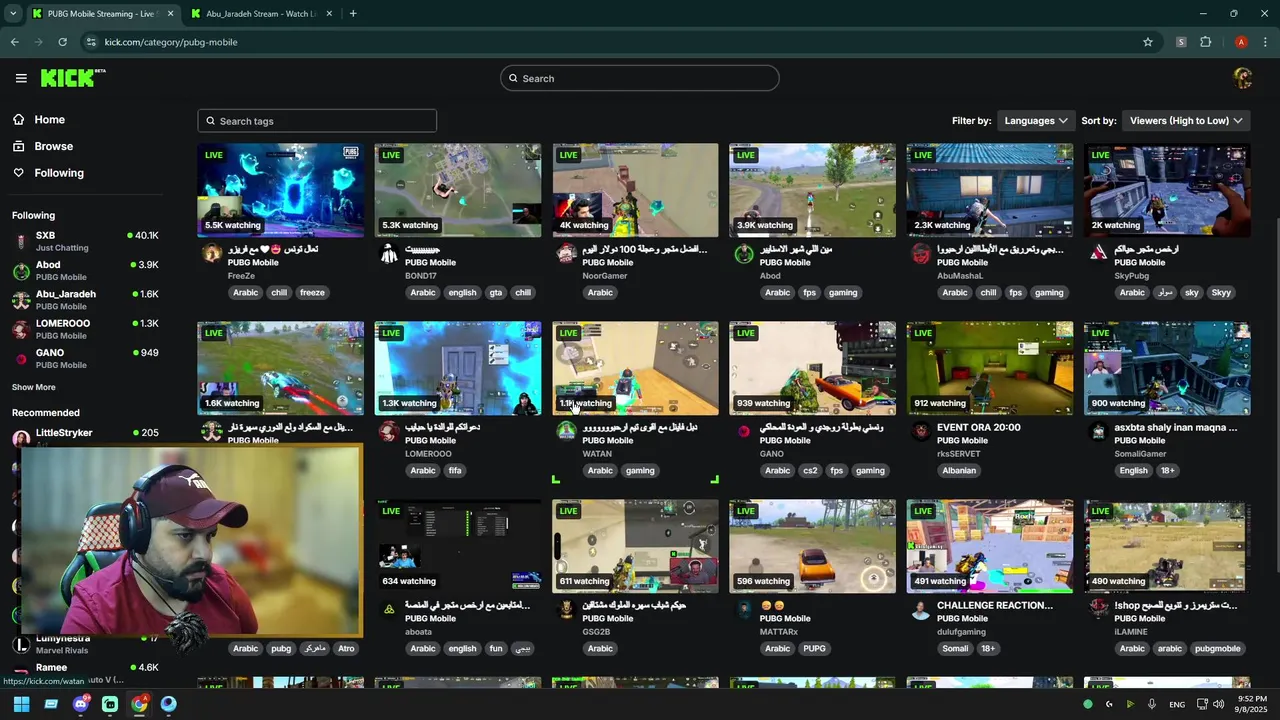Open the user profile avatar menu

pos(1243,78)
